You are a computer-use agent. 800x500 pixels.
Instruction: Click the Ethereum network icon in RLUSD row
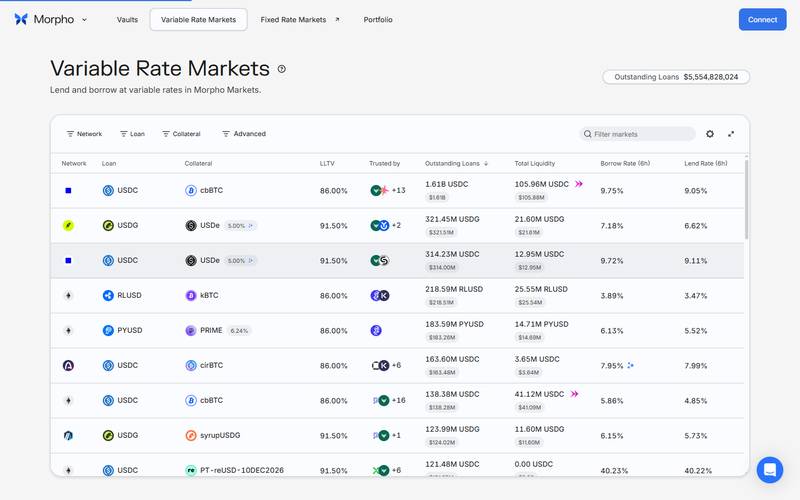click(68, 295)
